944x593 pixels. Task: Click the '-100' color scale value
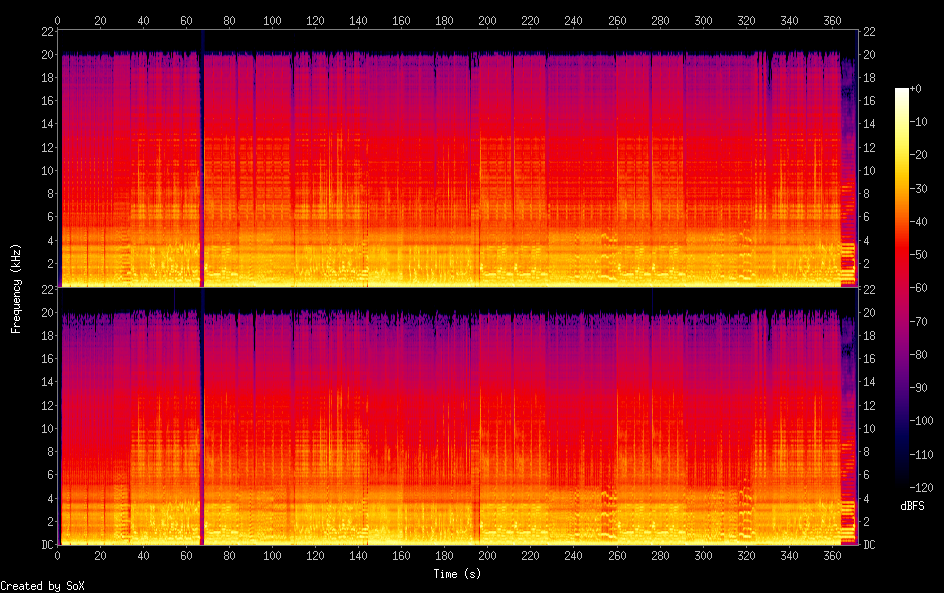click(x=921, y=421)
